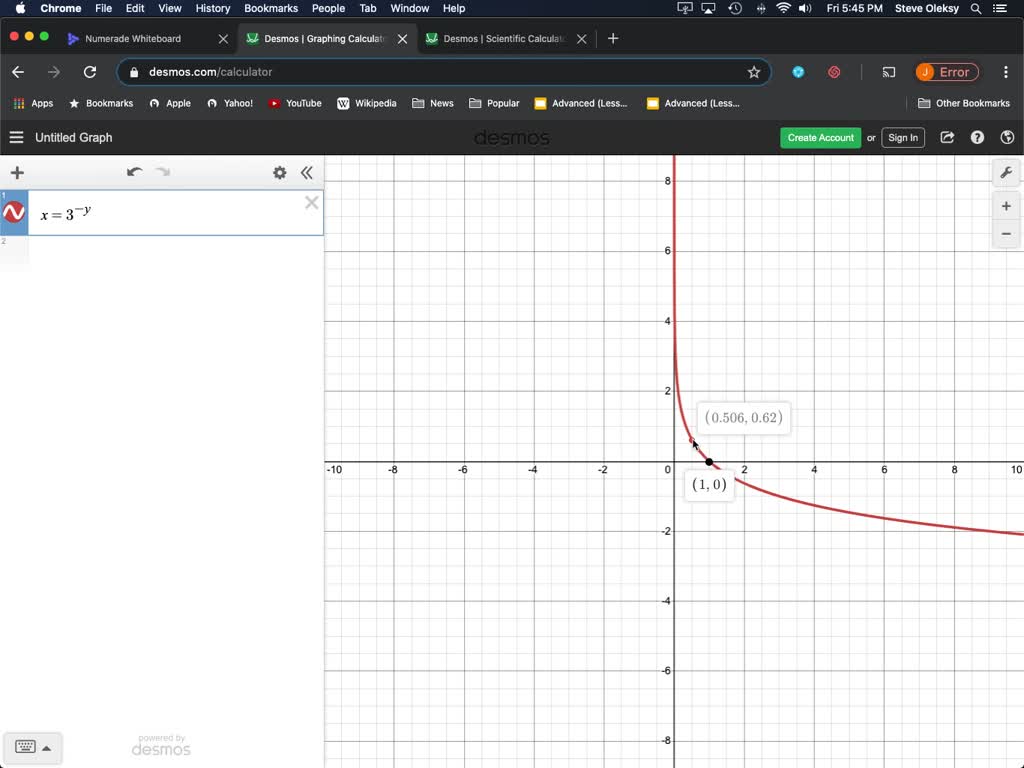1024x768 pixels.
Task: Open the Wikipedia bookmark
Action: coord(367,103)
